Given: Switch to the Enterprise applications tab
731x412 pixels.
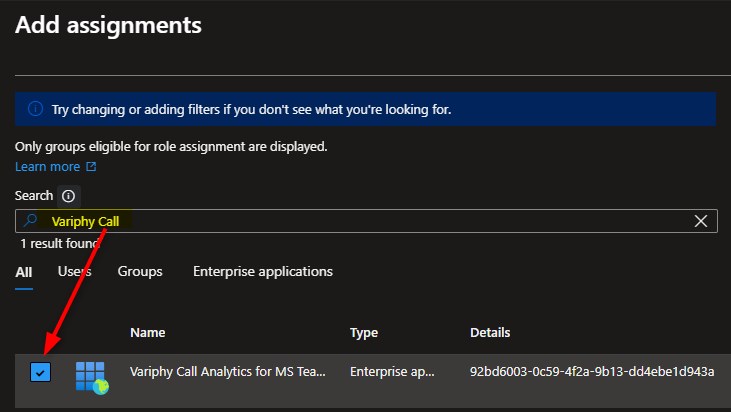Looking at the screenshot, I should click(263, 271).
